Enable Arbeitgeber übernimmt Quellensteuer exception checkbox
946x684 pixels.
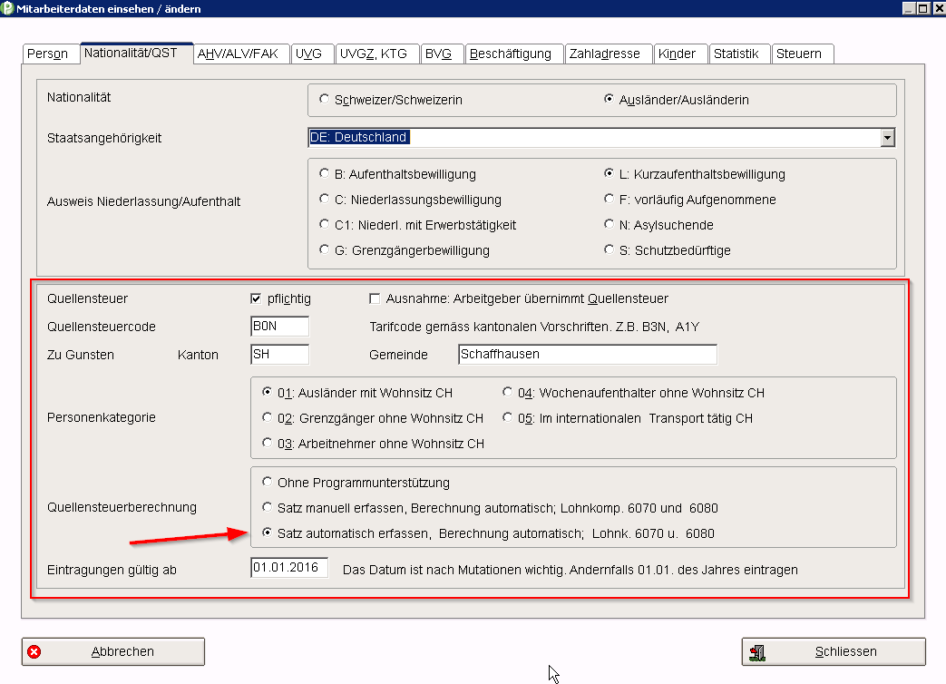[x=375, y=299]
